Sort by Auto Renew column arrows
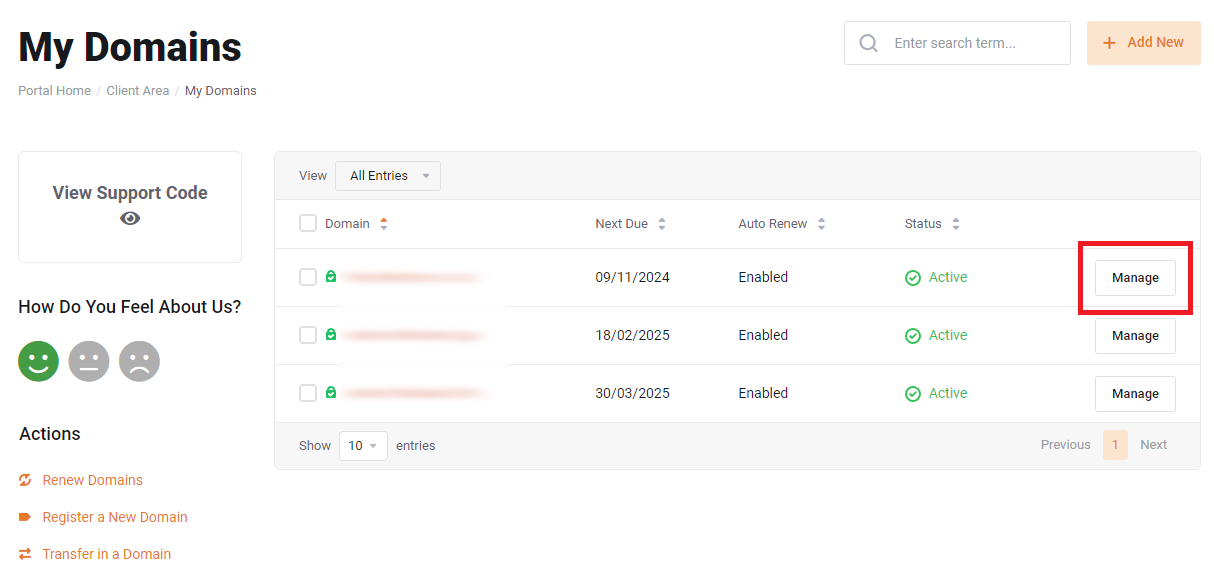 (822, 224)
